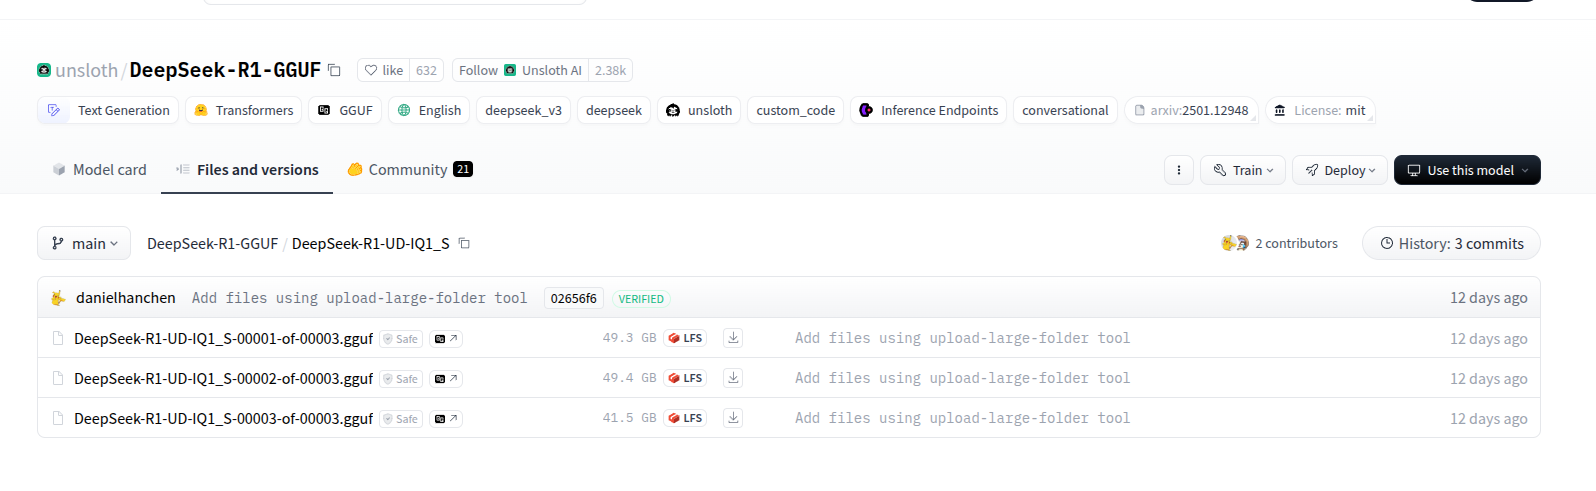Open the License: mit tag

(1320, 110)
